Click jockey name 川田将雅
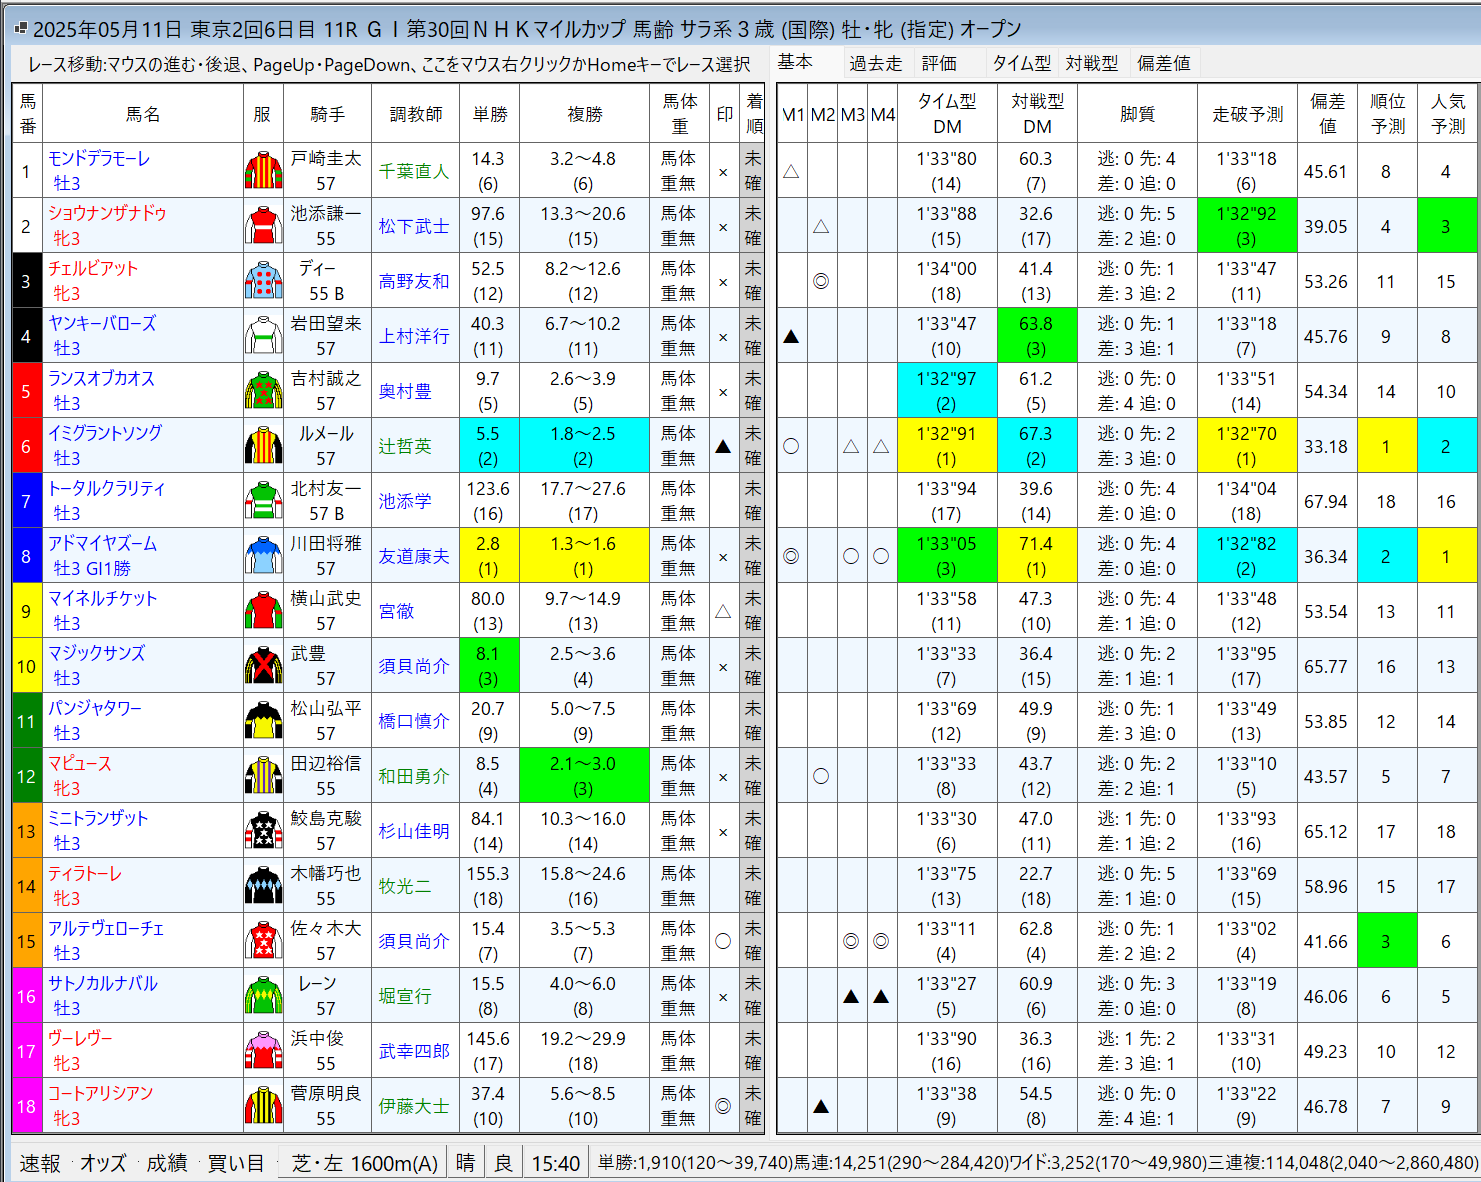The height and width of the screenshot is (1182, 1481). pos(326,543)
